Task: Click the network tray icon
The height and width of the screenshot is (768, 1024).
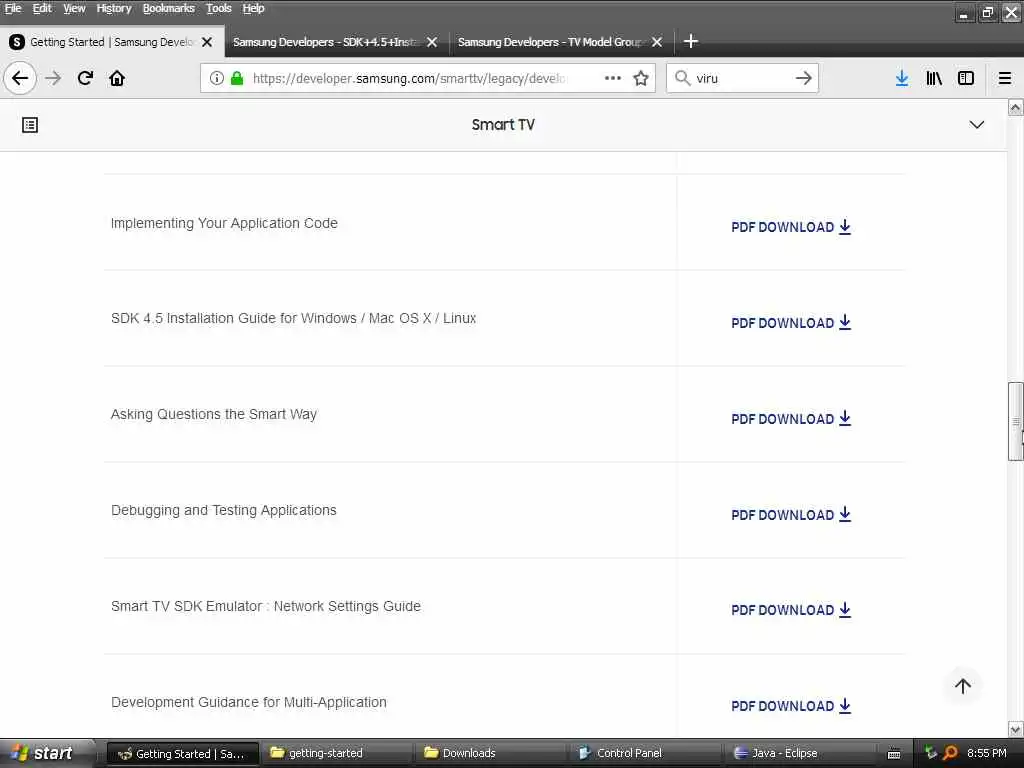Action: pyautogui.click(x=931, y=753)
